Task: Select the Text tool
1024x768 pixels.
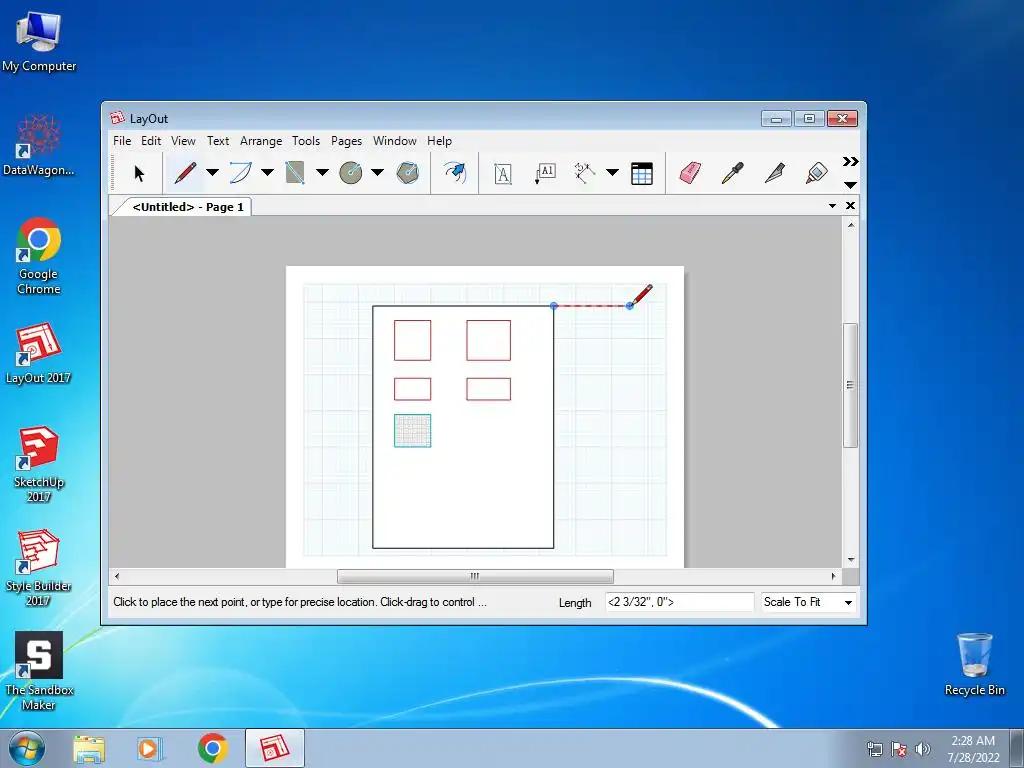Action: coord(502,174)
